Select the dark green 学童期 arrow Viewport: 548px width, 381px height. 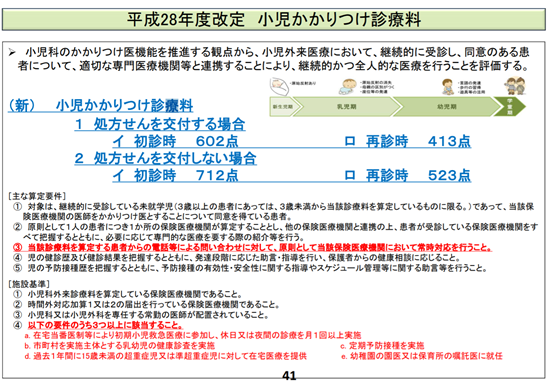(510, 107)
